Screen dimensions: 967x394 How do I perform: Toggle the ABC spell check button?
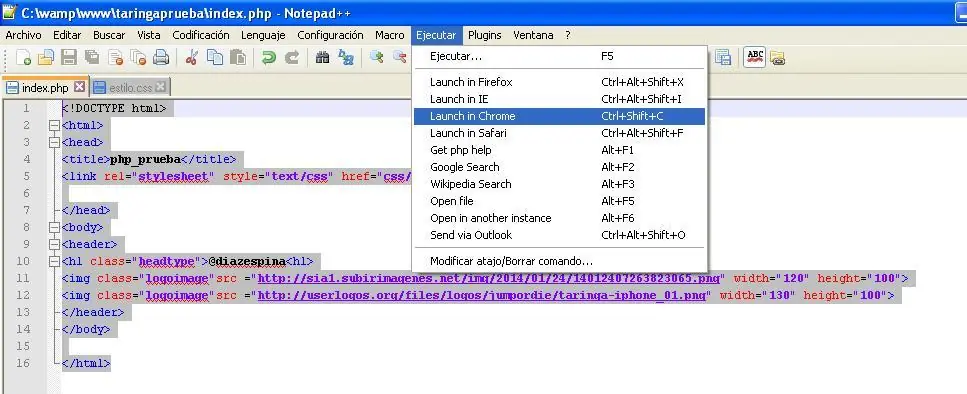point(755,58)
